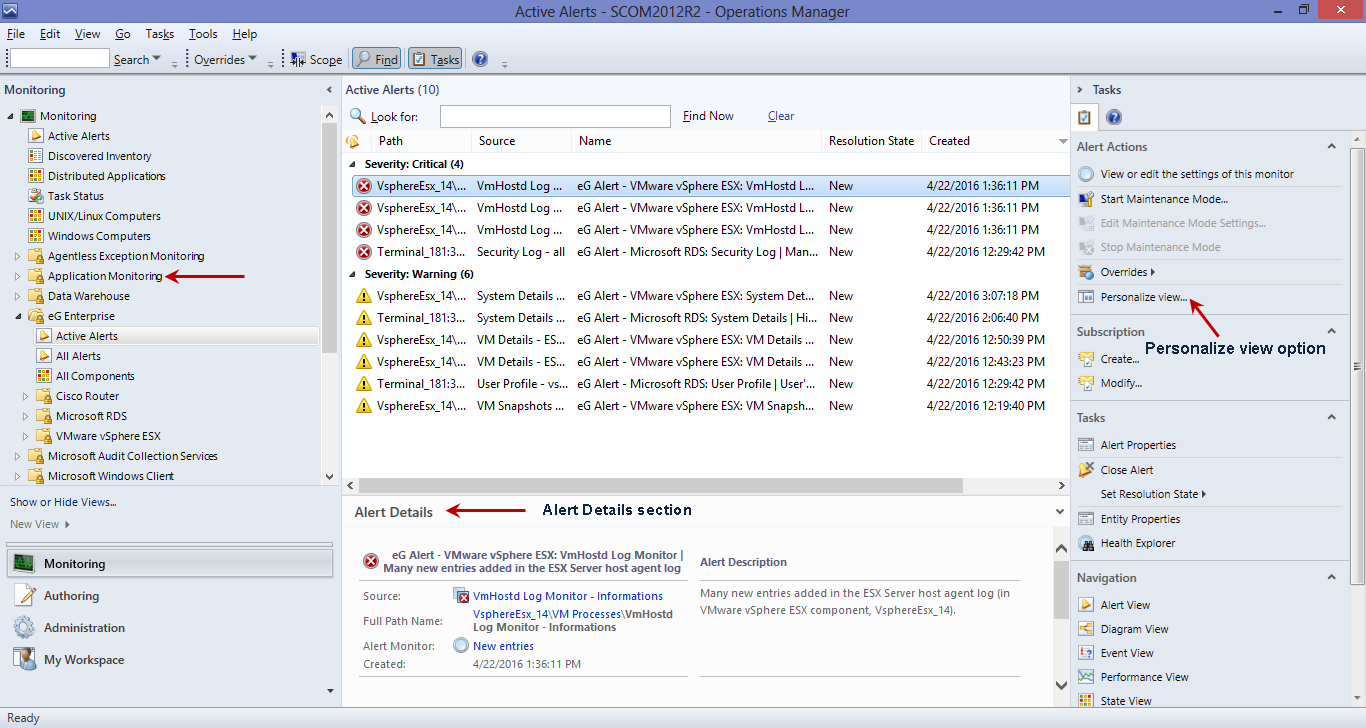The height and width of the screenshot is (728, 1366).
Task: Collapse the Severity: Critical group
Action: click(353, 164)
